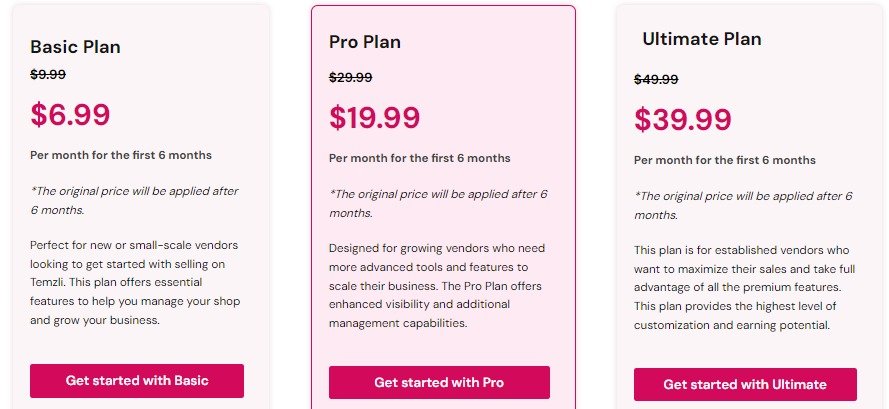The width and height of the screenshot is (889, 409).
Task: Click the crossed-out $49.99 original price
Action: tap(656, 79)
